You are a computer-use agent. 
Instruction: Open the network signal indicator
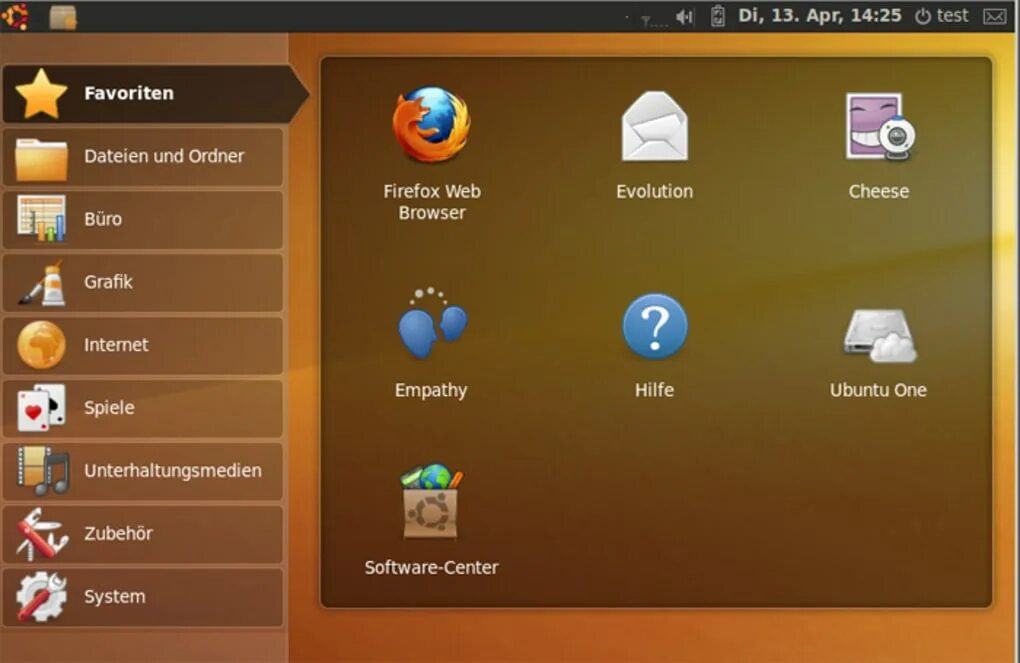tap(653, 20)
